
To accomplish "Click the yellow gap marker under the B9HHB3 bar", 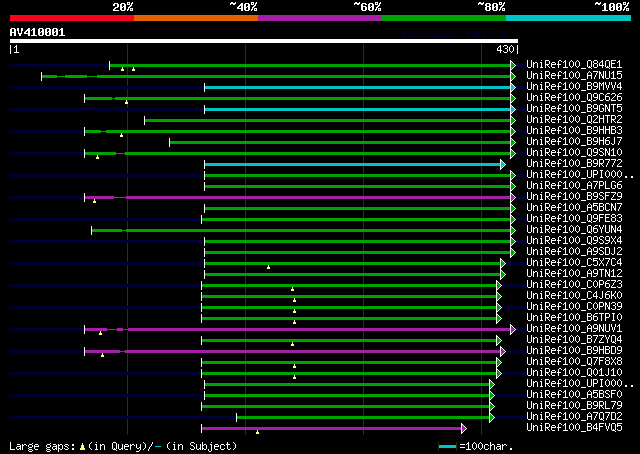I will coord(121,135).
